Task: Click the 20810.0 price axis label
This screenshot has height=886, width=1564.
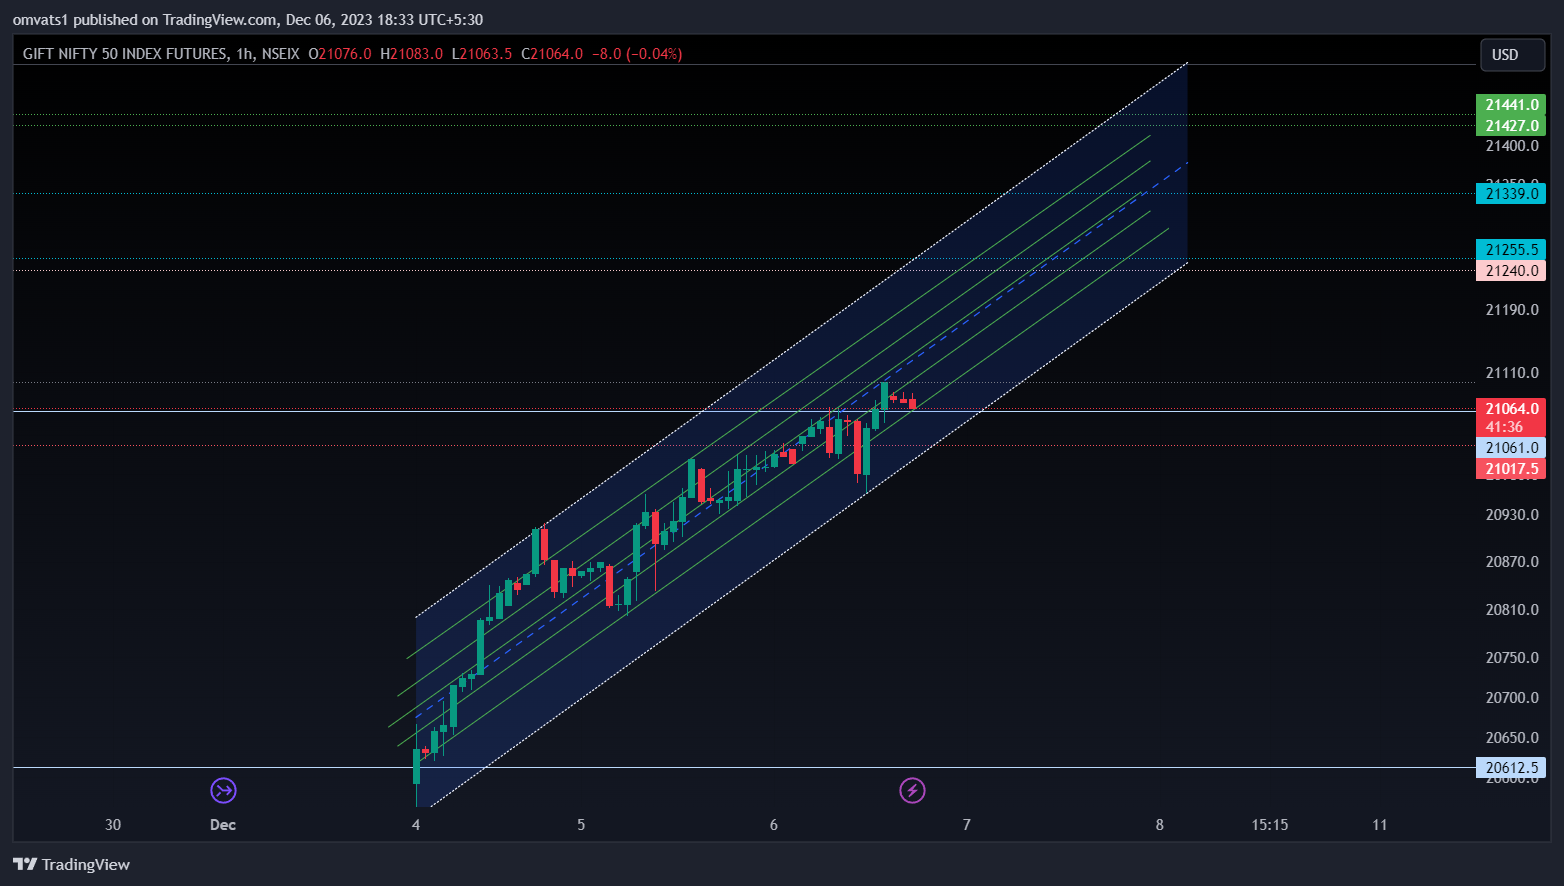Action: [1512, 610]
